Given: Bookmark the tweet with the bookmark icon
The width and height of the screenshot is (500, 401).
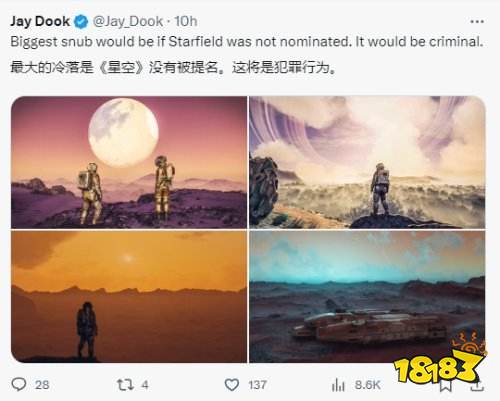Looking at the screenshot, I should pos(445,386).
